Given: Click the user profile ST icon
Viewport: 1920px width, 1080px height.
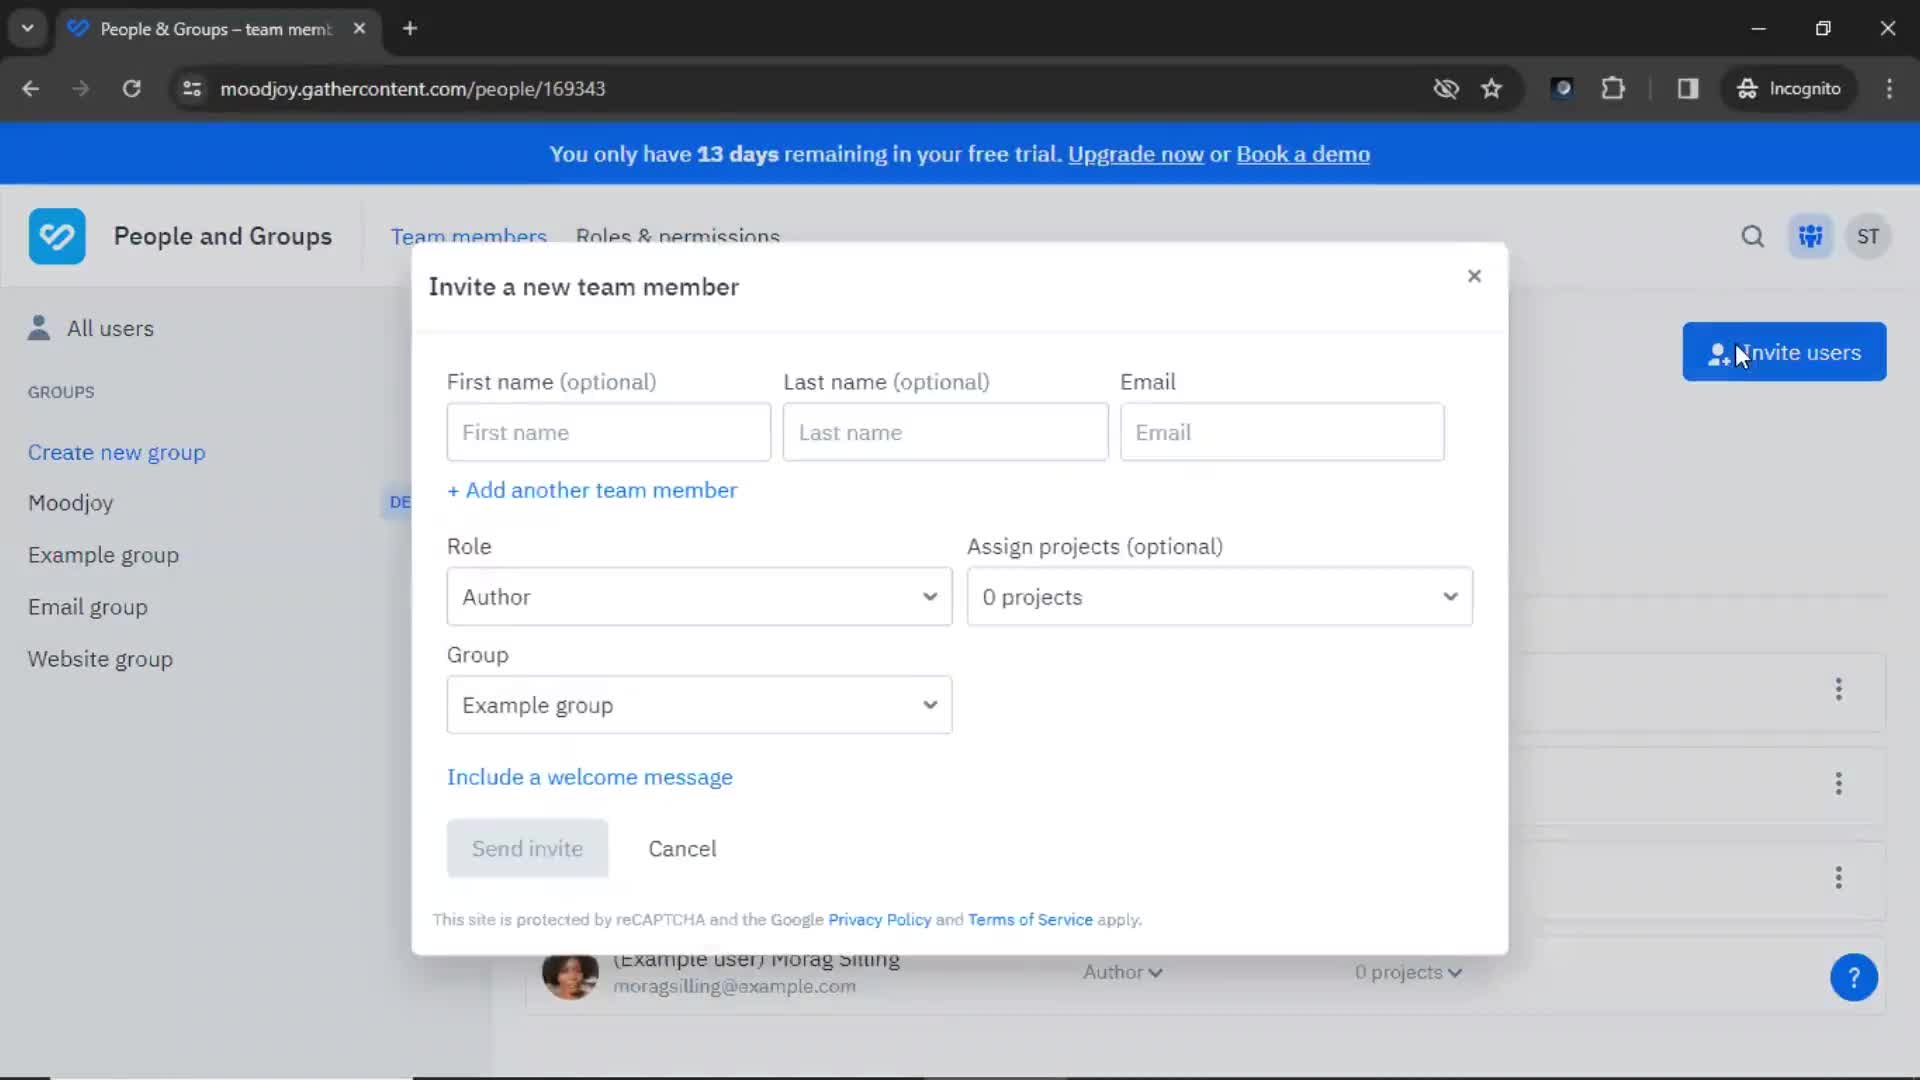Looking at the screenshot, I should [x=1869, y=236].
